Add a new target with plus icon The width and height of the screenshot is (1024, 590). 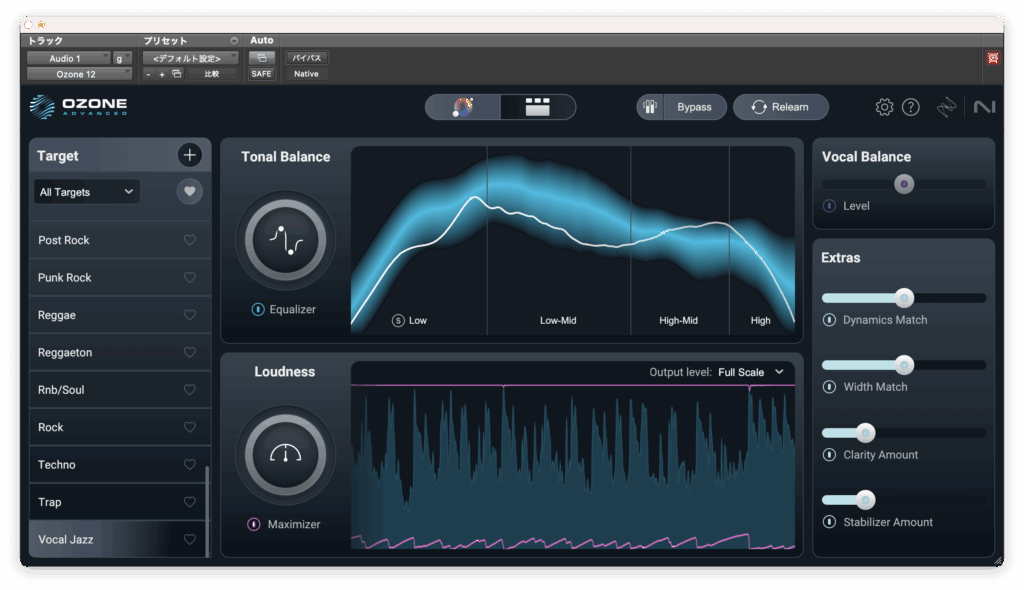[x=190, y=155]
